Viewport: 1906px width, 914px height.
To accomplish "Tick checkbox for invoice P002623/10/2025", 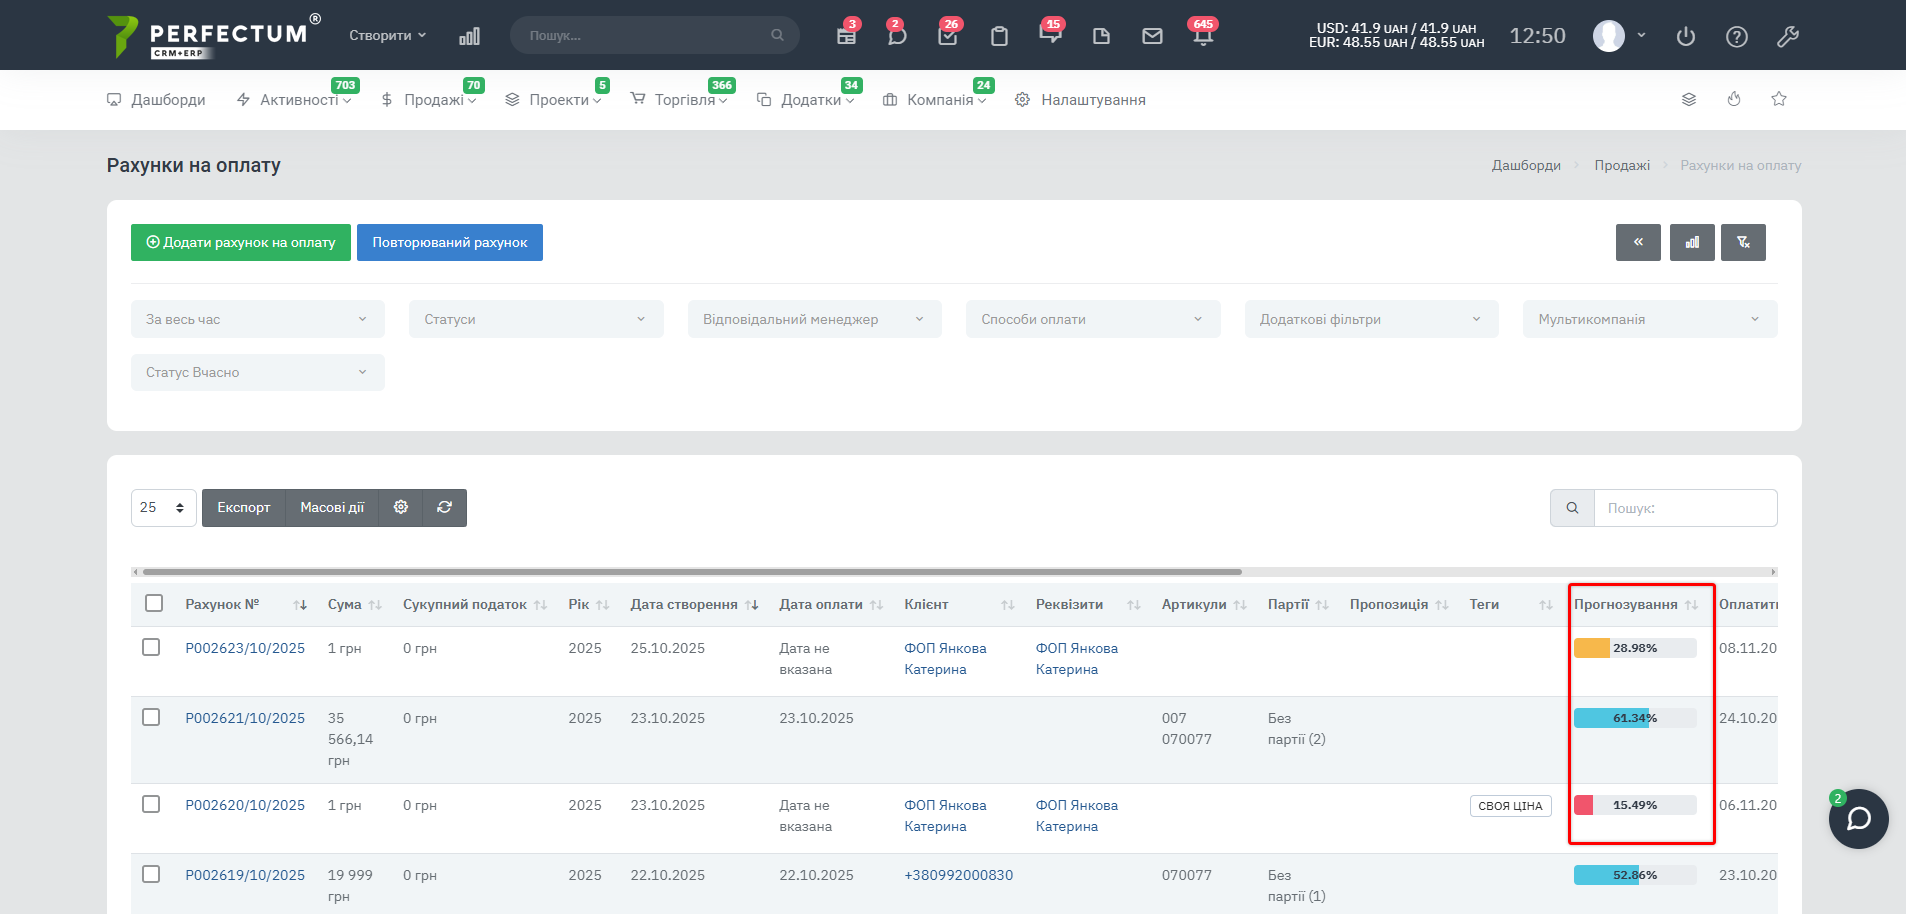I will 152,648.
